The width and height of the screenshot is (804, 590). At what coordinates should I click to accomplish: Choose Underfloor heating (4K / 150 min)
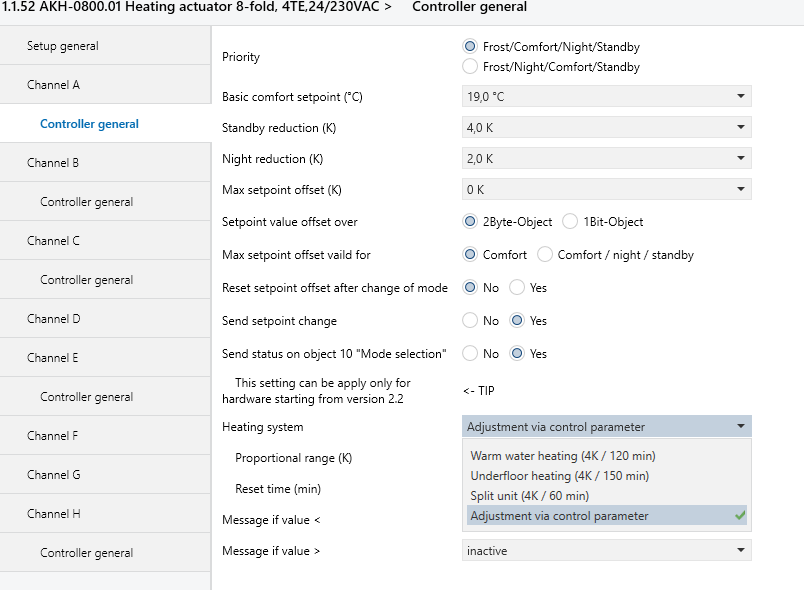(559, 476)
